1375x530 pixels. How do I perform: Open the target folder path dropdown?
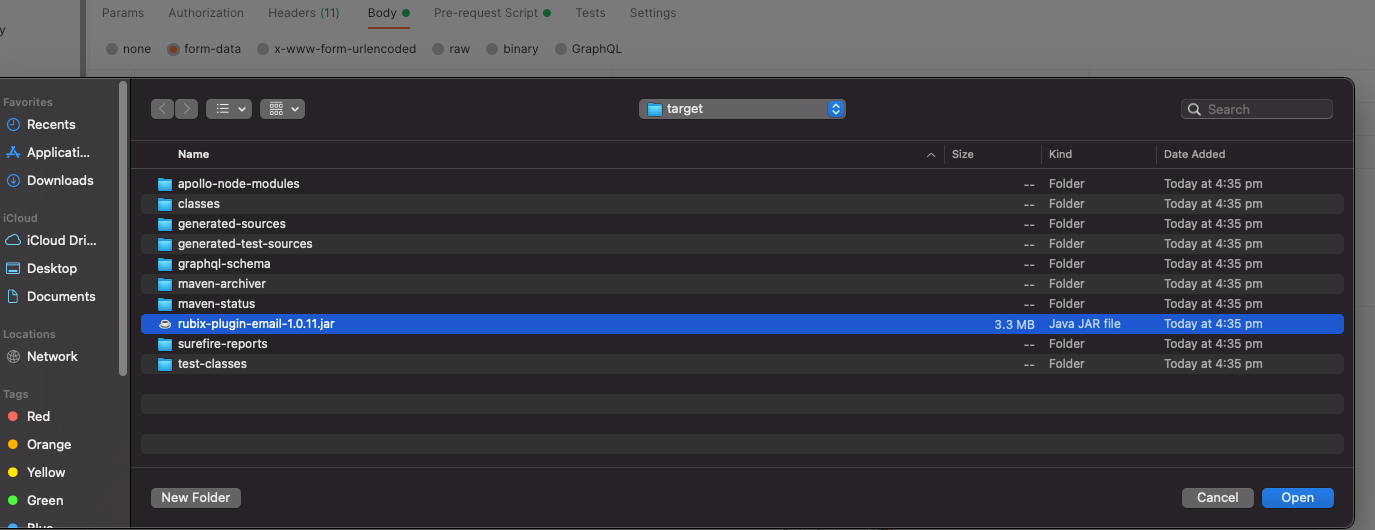tap(742, 109)
